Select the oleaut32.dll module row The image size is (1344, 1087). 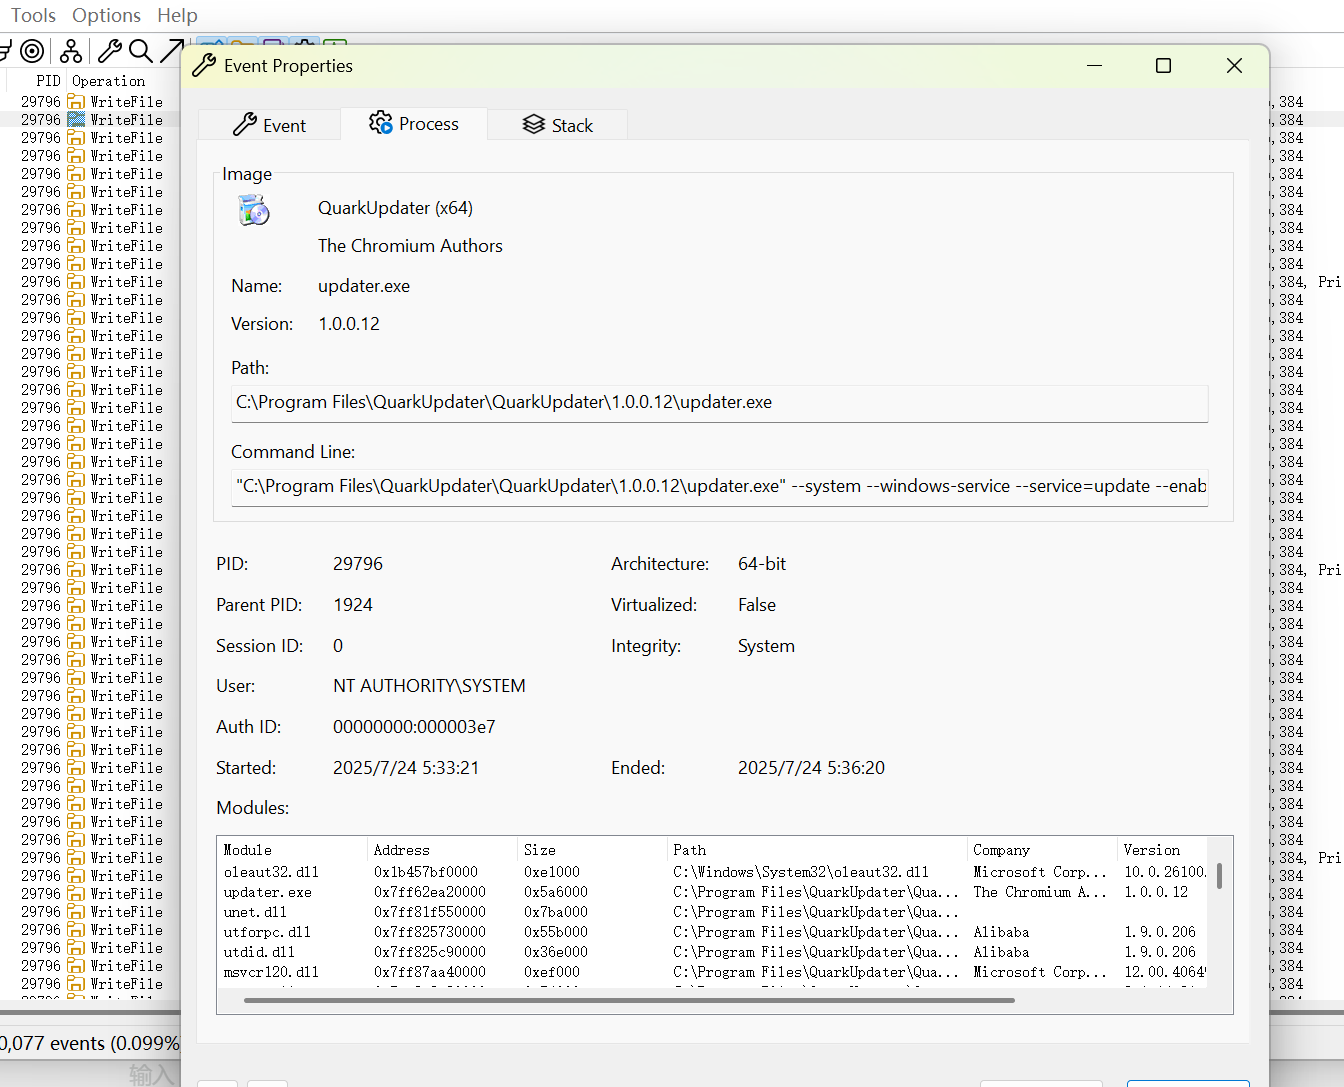713,872
